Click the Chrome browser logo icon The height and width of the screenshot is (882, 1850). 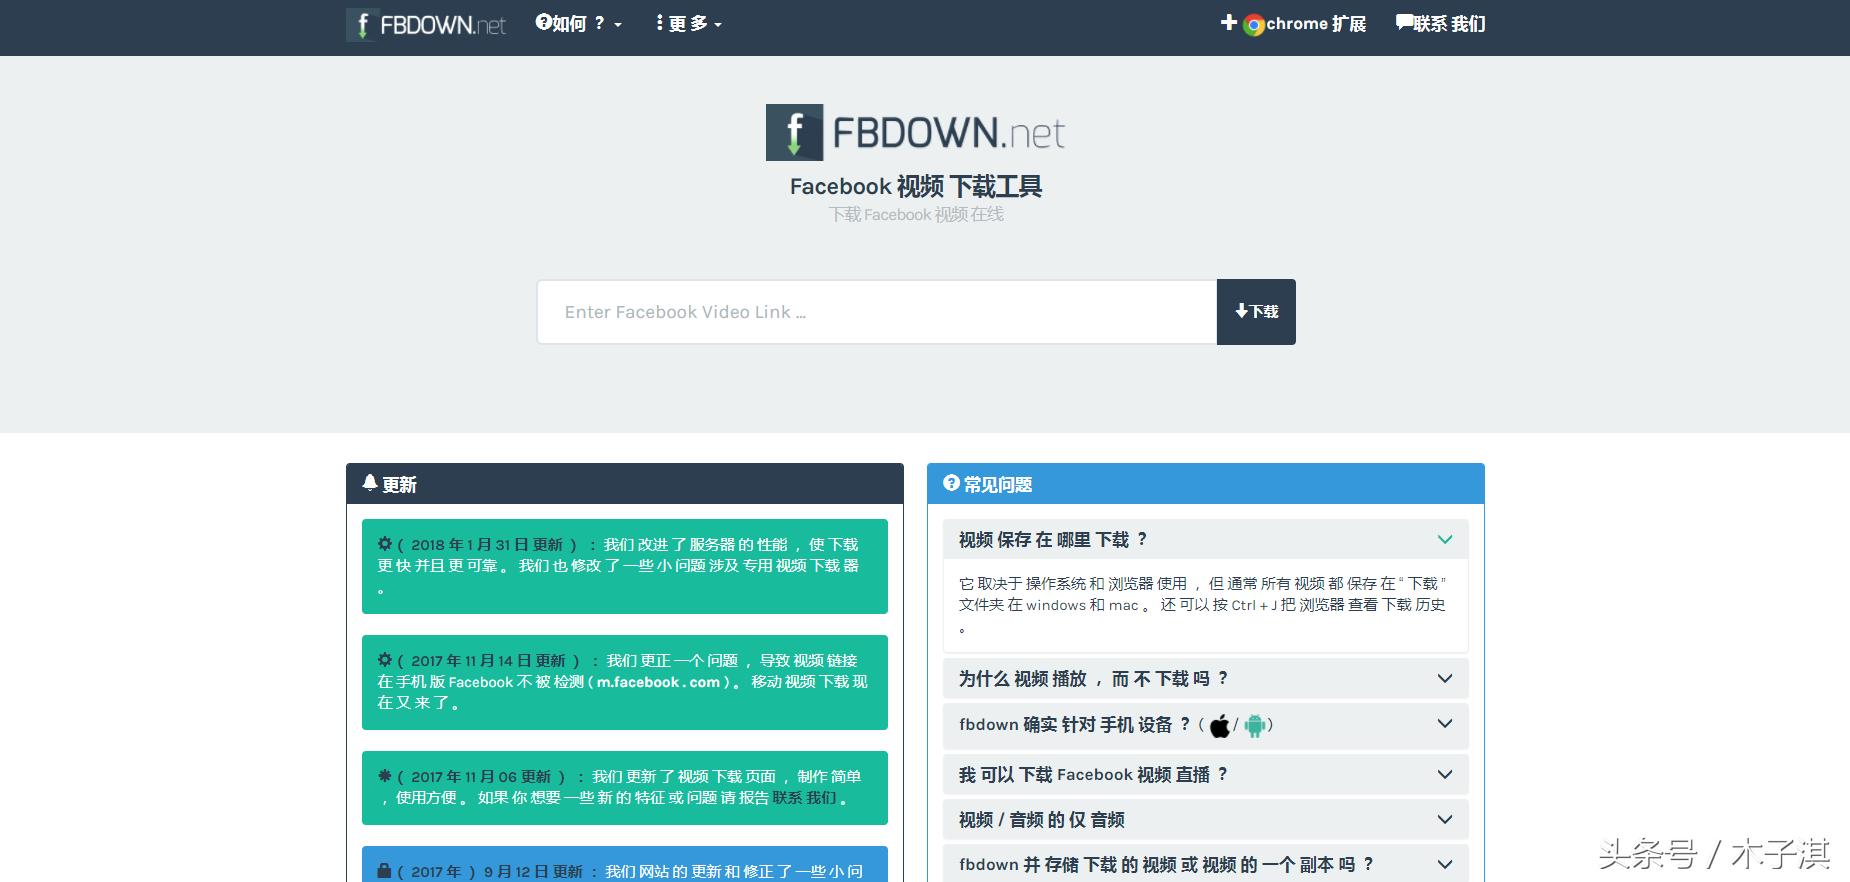1253,25
